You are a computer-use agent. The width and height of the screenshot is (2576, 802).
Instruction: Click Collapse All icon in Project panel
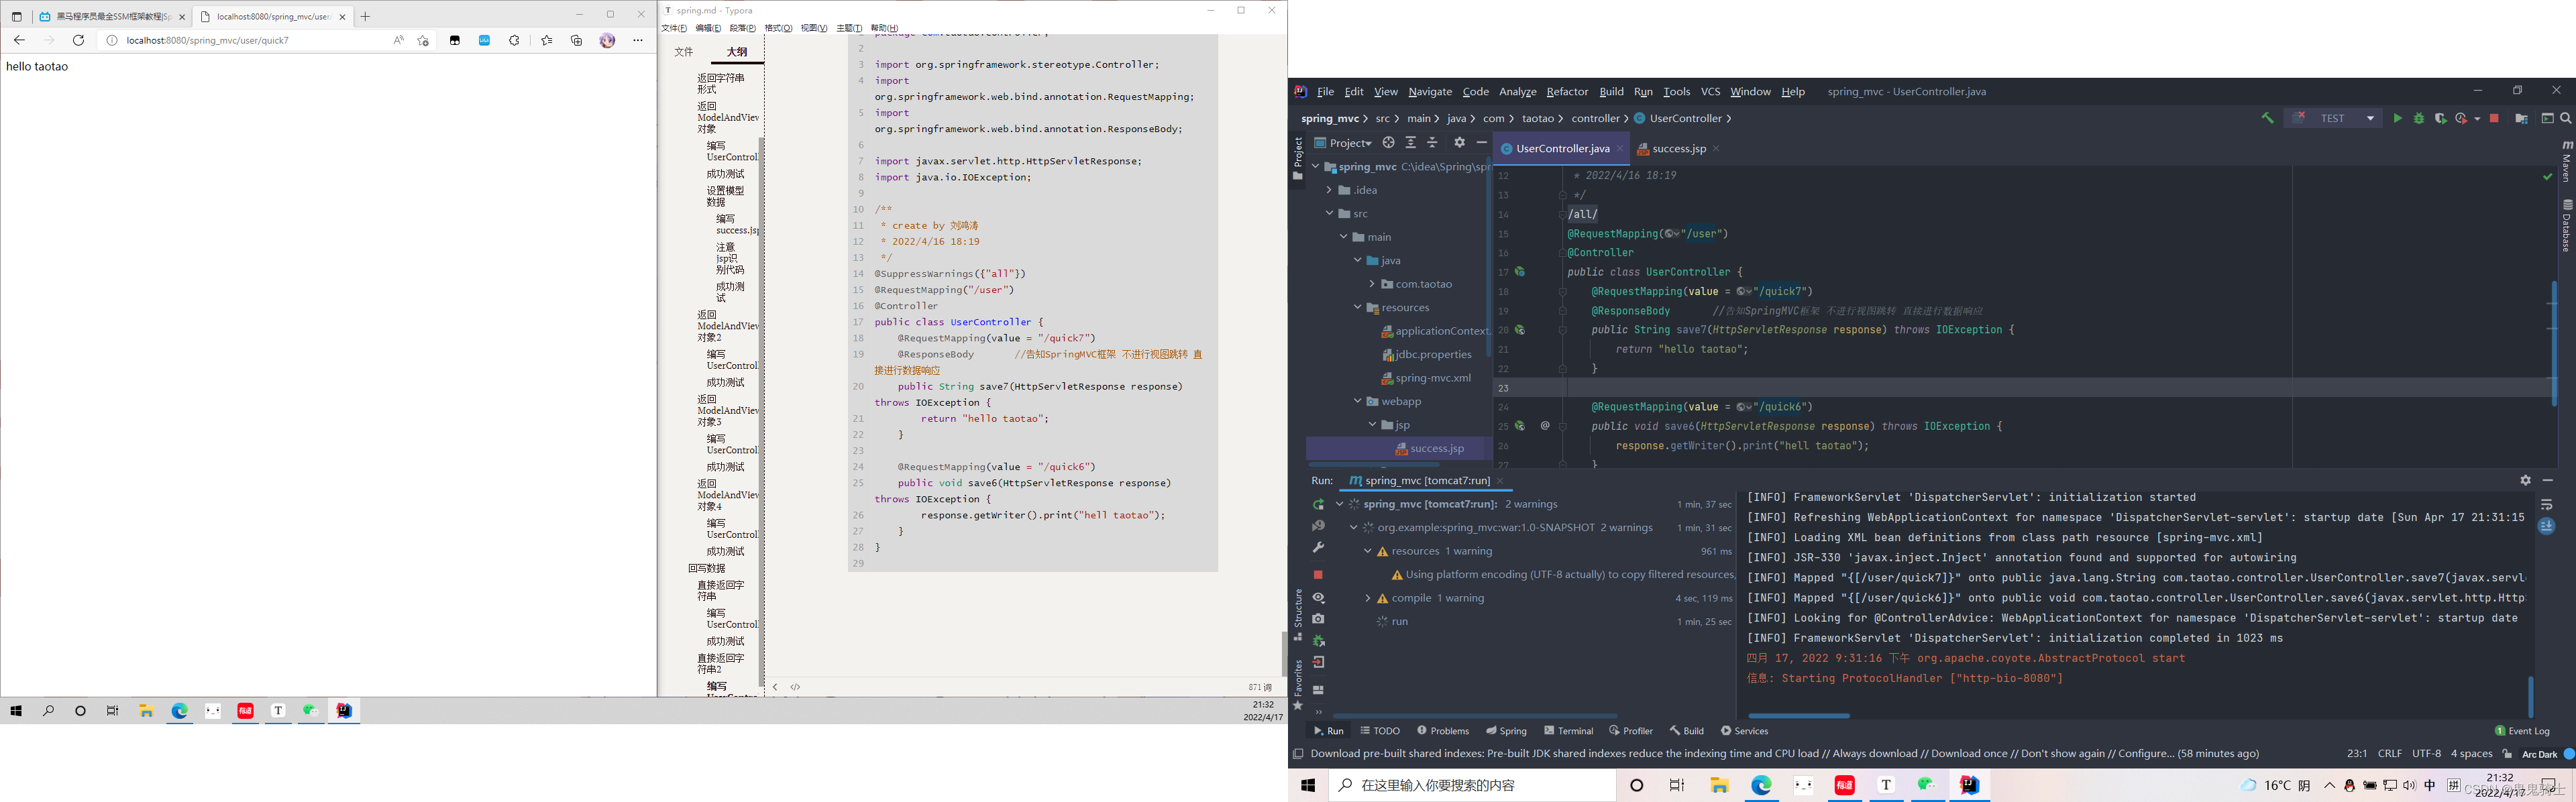pyautogui.click(x=1432, y=143)
